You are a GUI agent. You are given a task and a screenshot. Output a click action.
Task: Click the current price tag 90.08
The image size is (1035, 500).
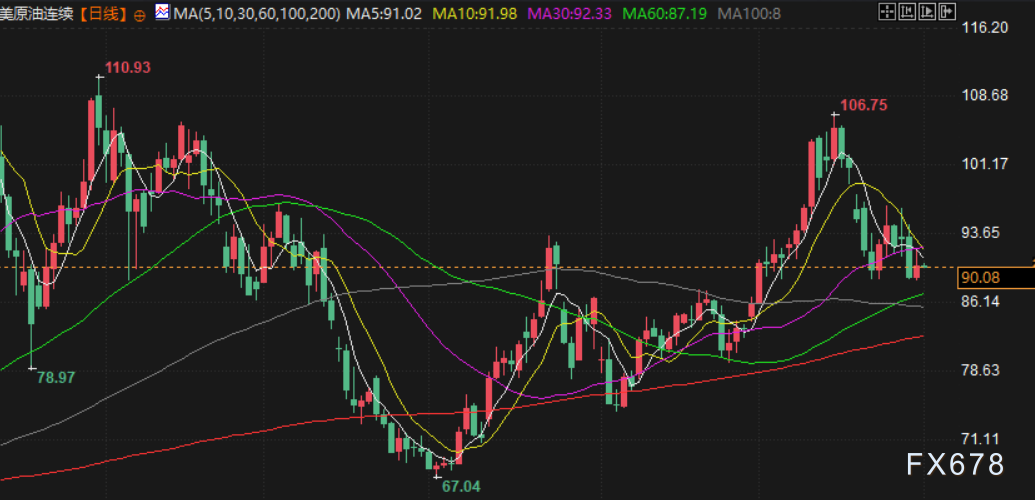tap(995, 278)
